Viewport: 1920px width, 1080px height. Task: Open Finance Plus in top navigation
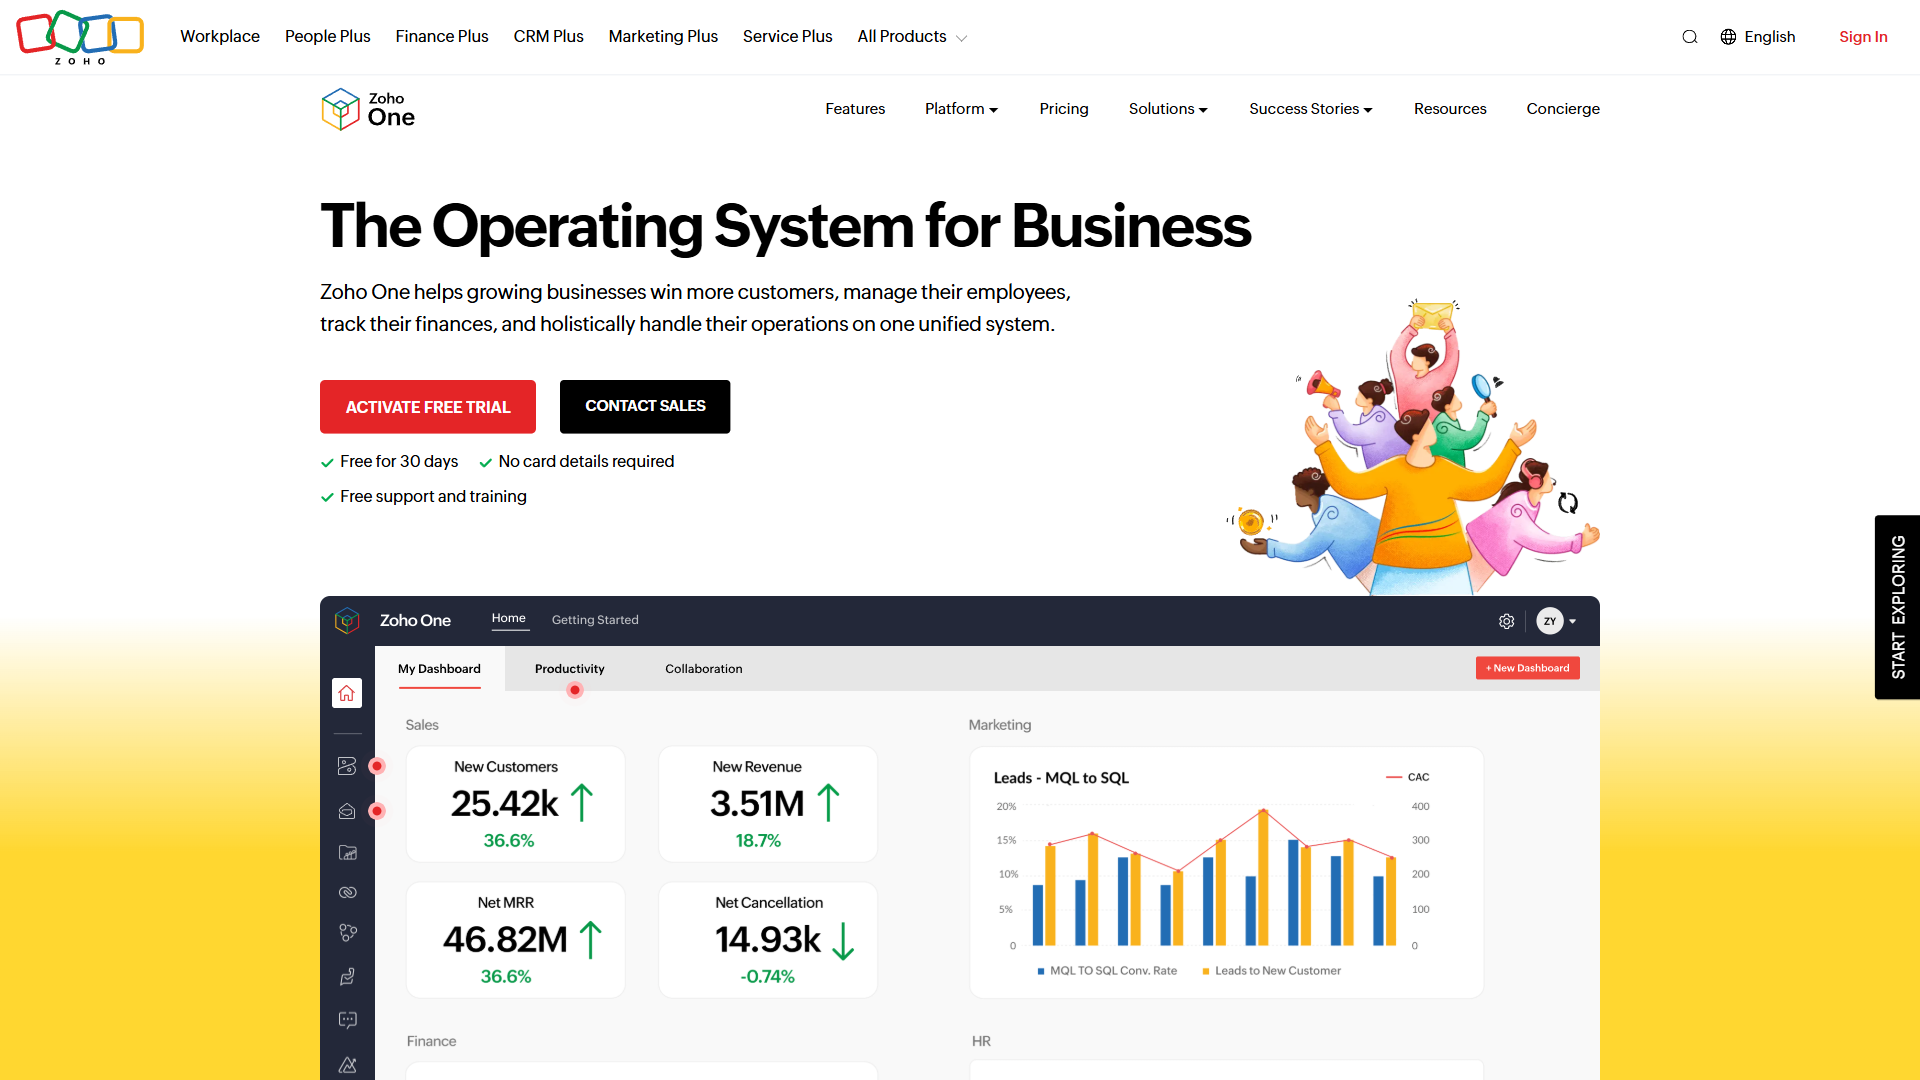pyautogui.click(x=442, y=37)
